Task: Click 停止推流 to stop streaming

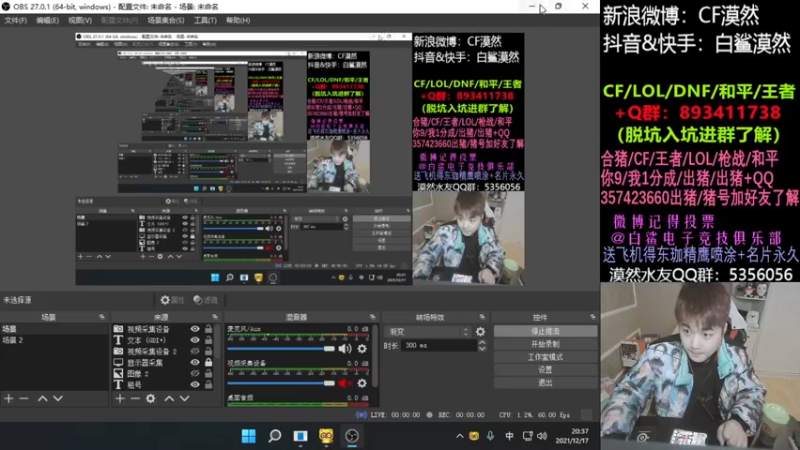Action: (x=545, y=332)
